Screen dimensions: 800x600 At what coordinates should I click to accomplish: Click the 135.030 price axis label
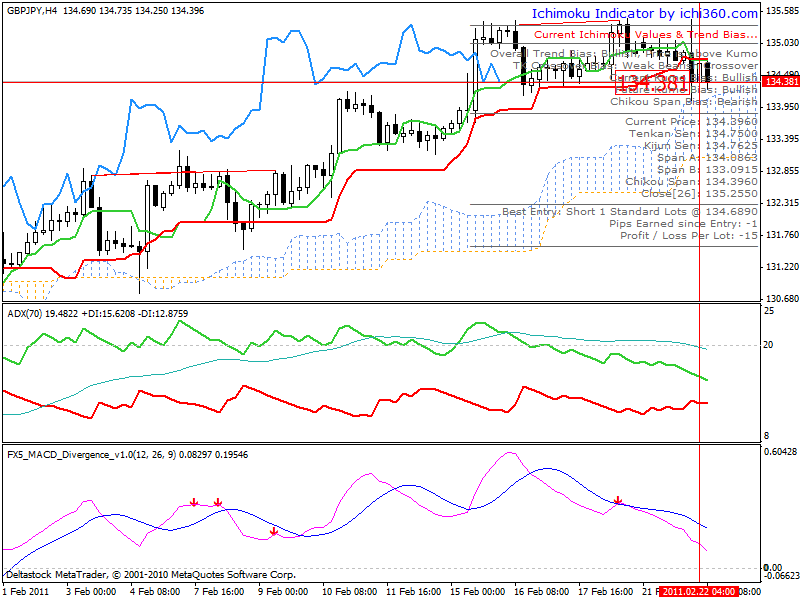coord(782,43)
